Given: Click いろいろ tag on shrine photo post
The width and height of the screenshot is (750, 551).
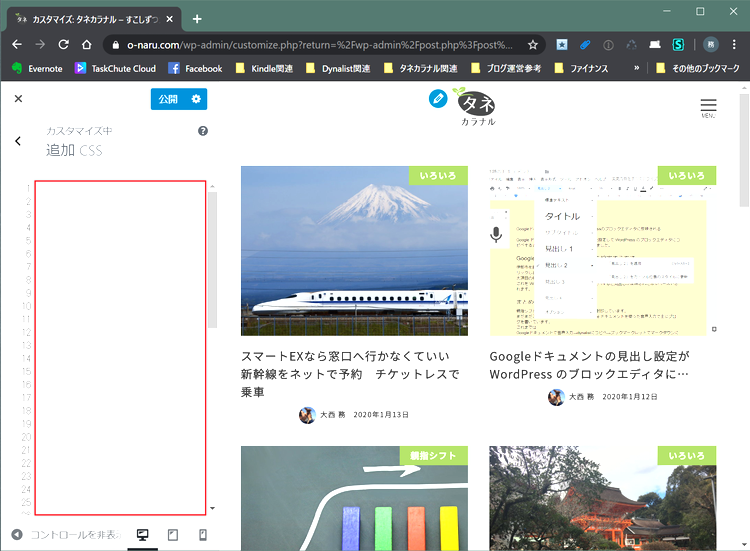Looking at the screenshot, I should 687,456.
